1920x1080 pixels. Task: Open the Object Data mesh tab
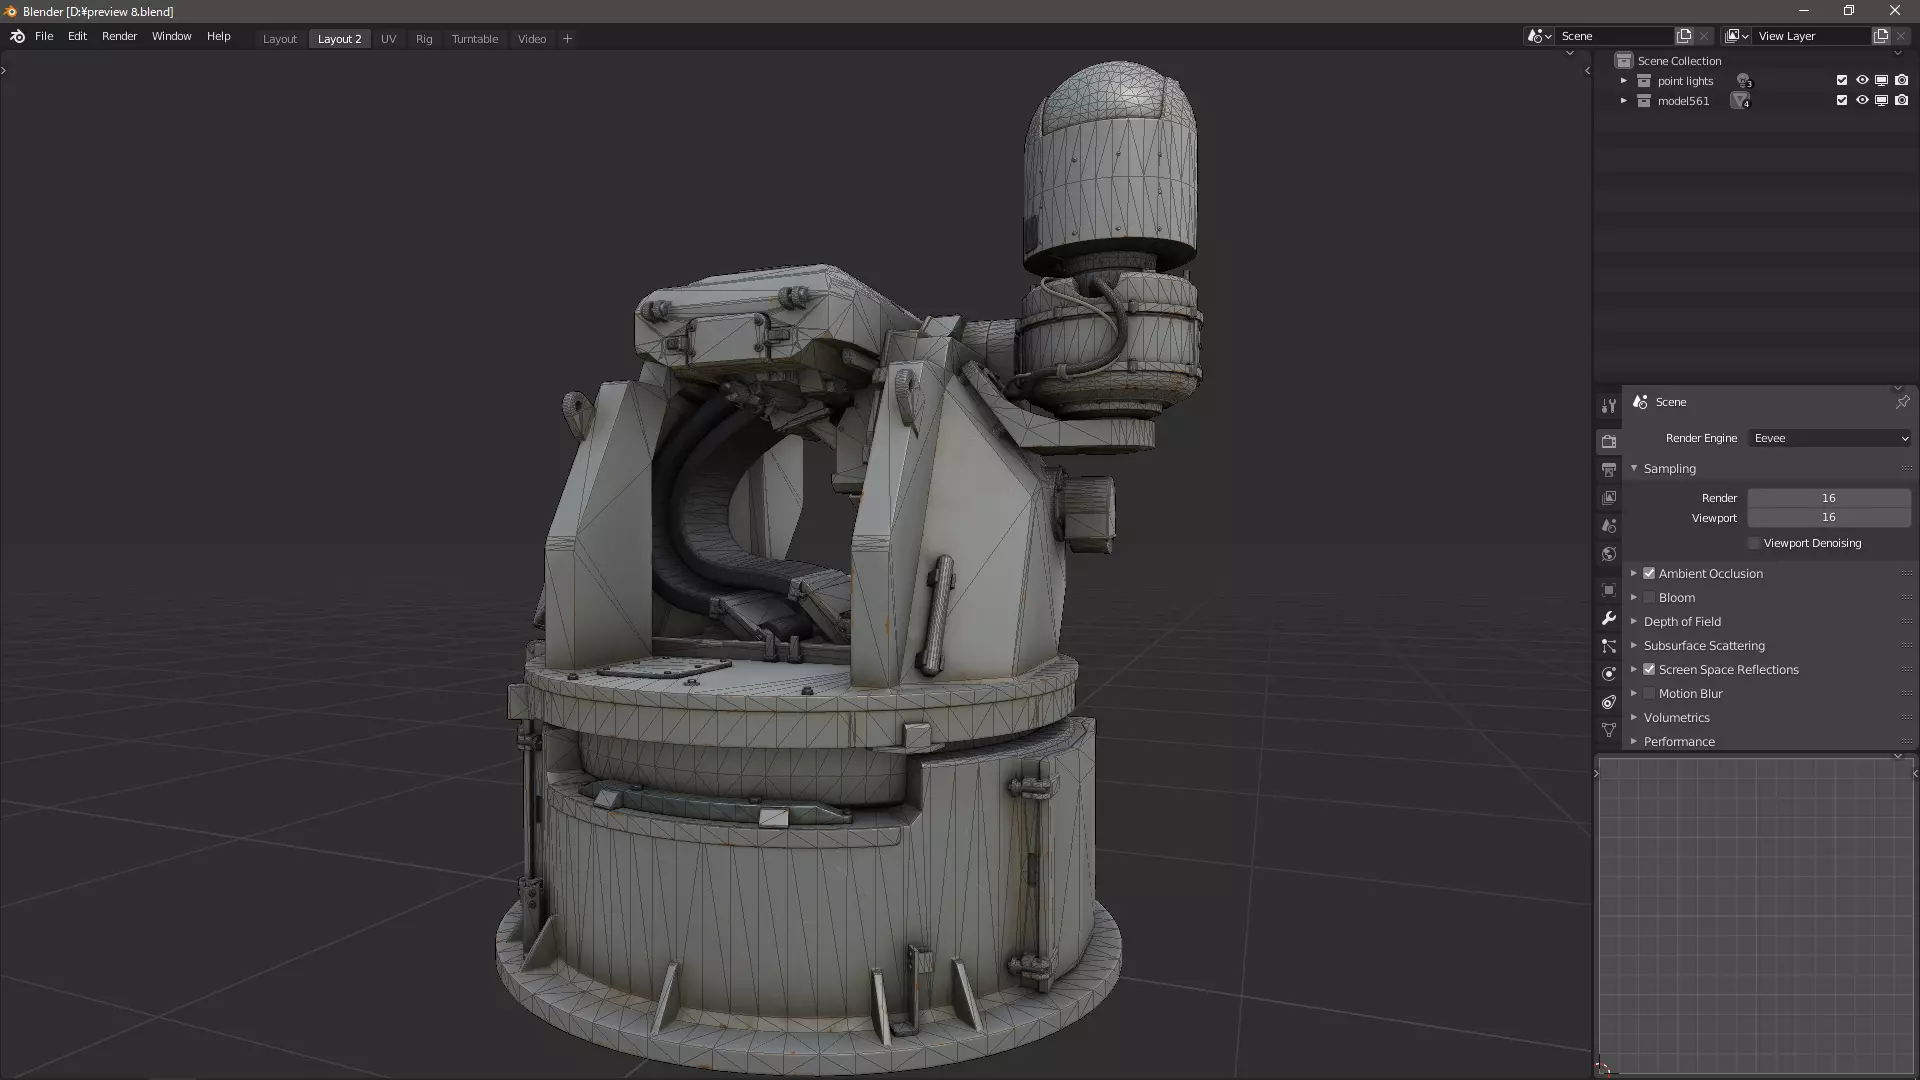[x=1608, y=730]
